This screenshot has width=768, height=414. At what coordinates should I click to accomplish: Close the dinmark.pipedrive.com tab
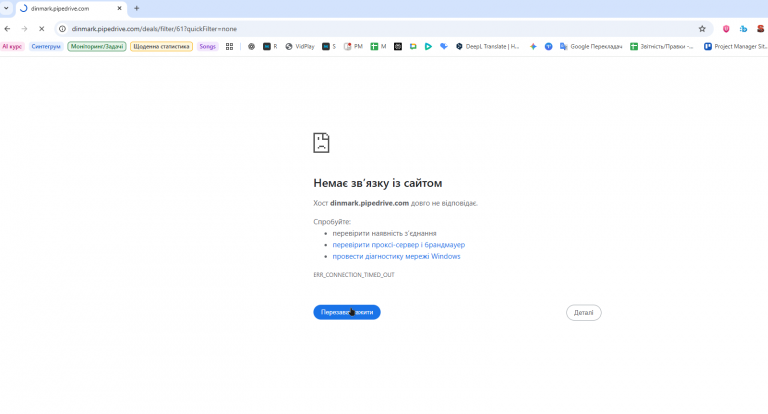click(119, 8)
